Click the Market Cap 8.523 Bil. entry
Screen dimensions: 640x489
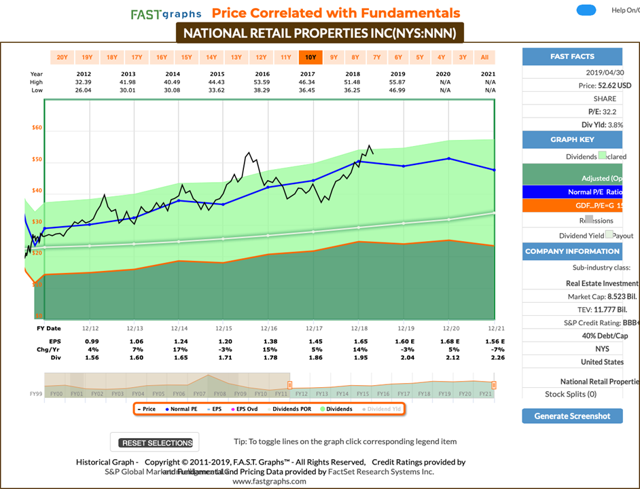point(602,296)
